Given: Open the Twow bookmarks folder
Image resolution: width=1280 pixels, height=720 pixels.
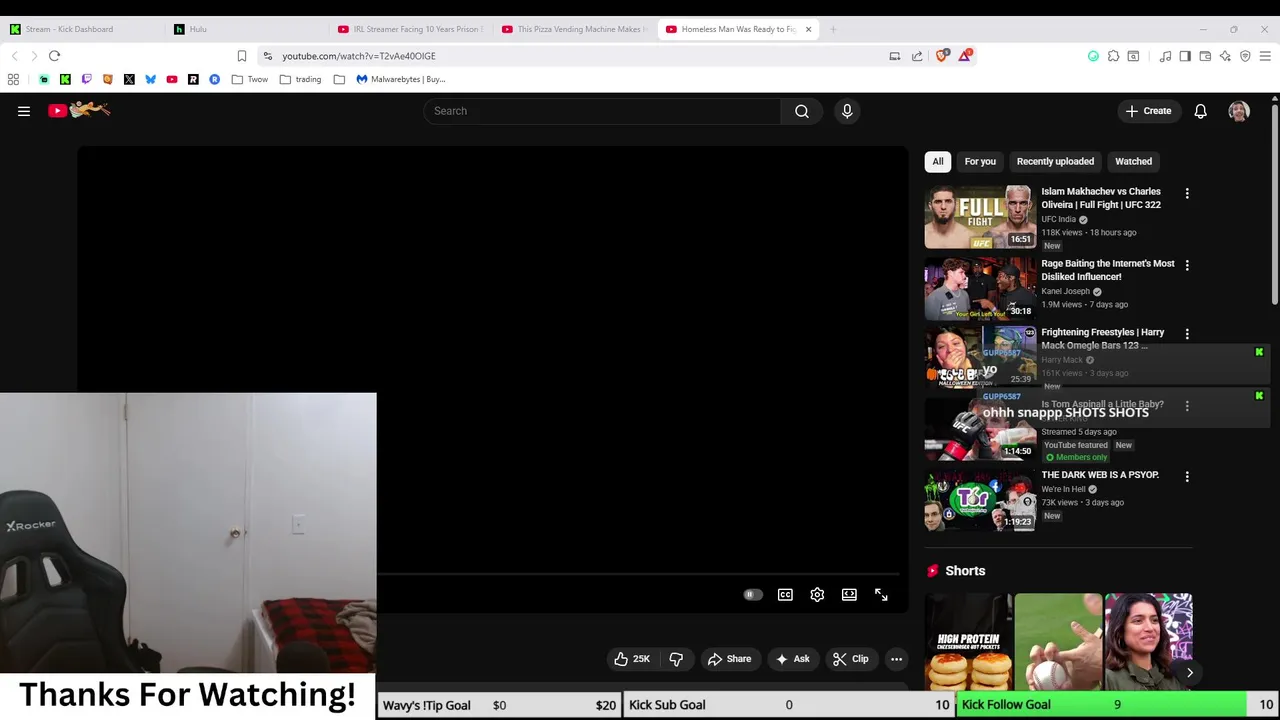Looking at the screenshot, I should pos(249,79).
